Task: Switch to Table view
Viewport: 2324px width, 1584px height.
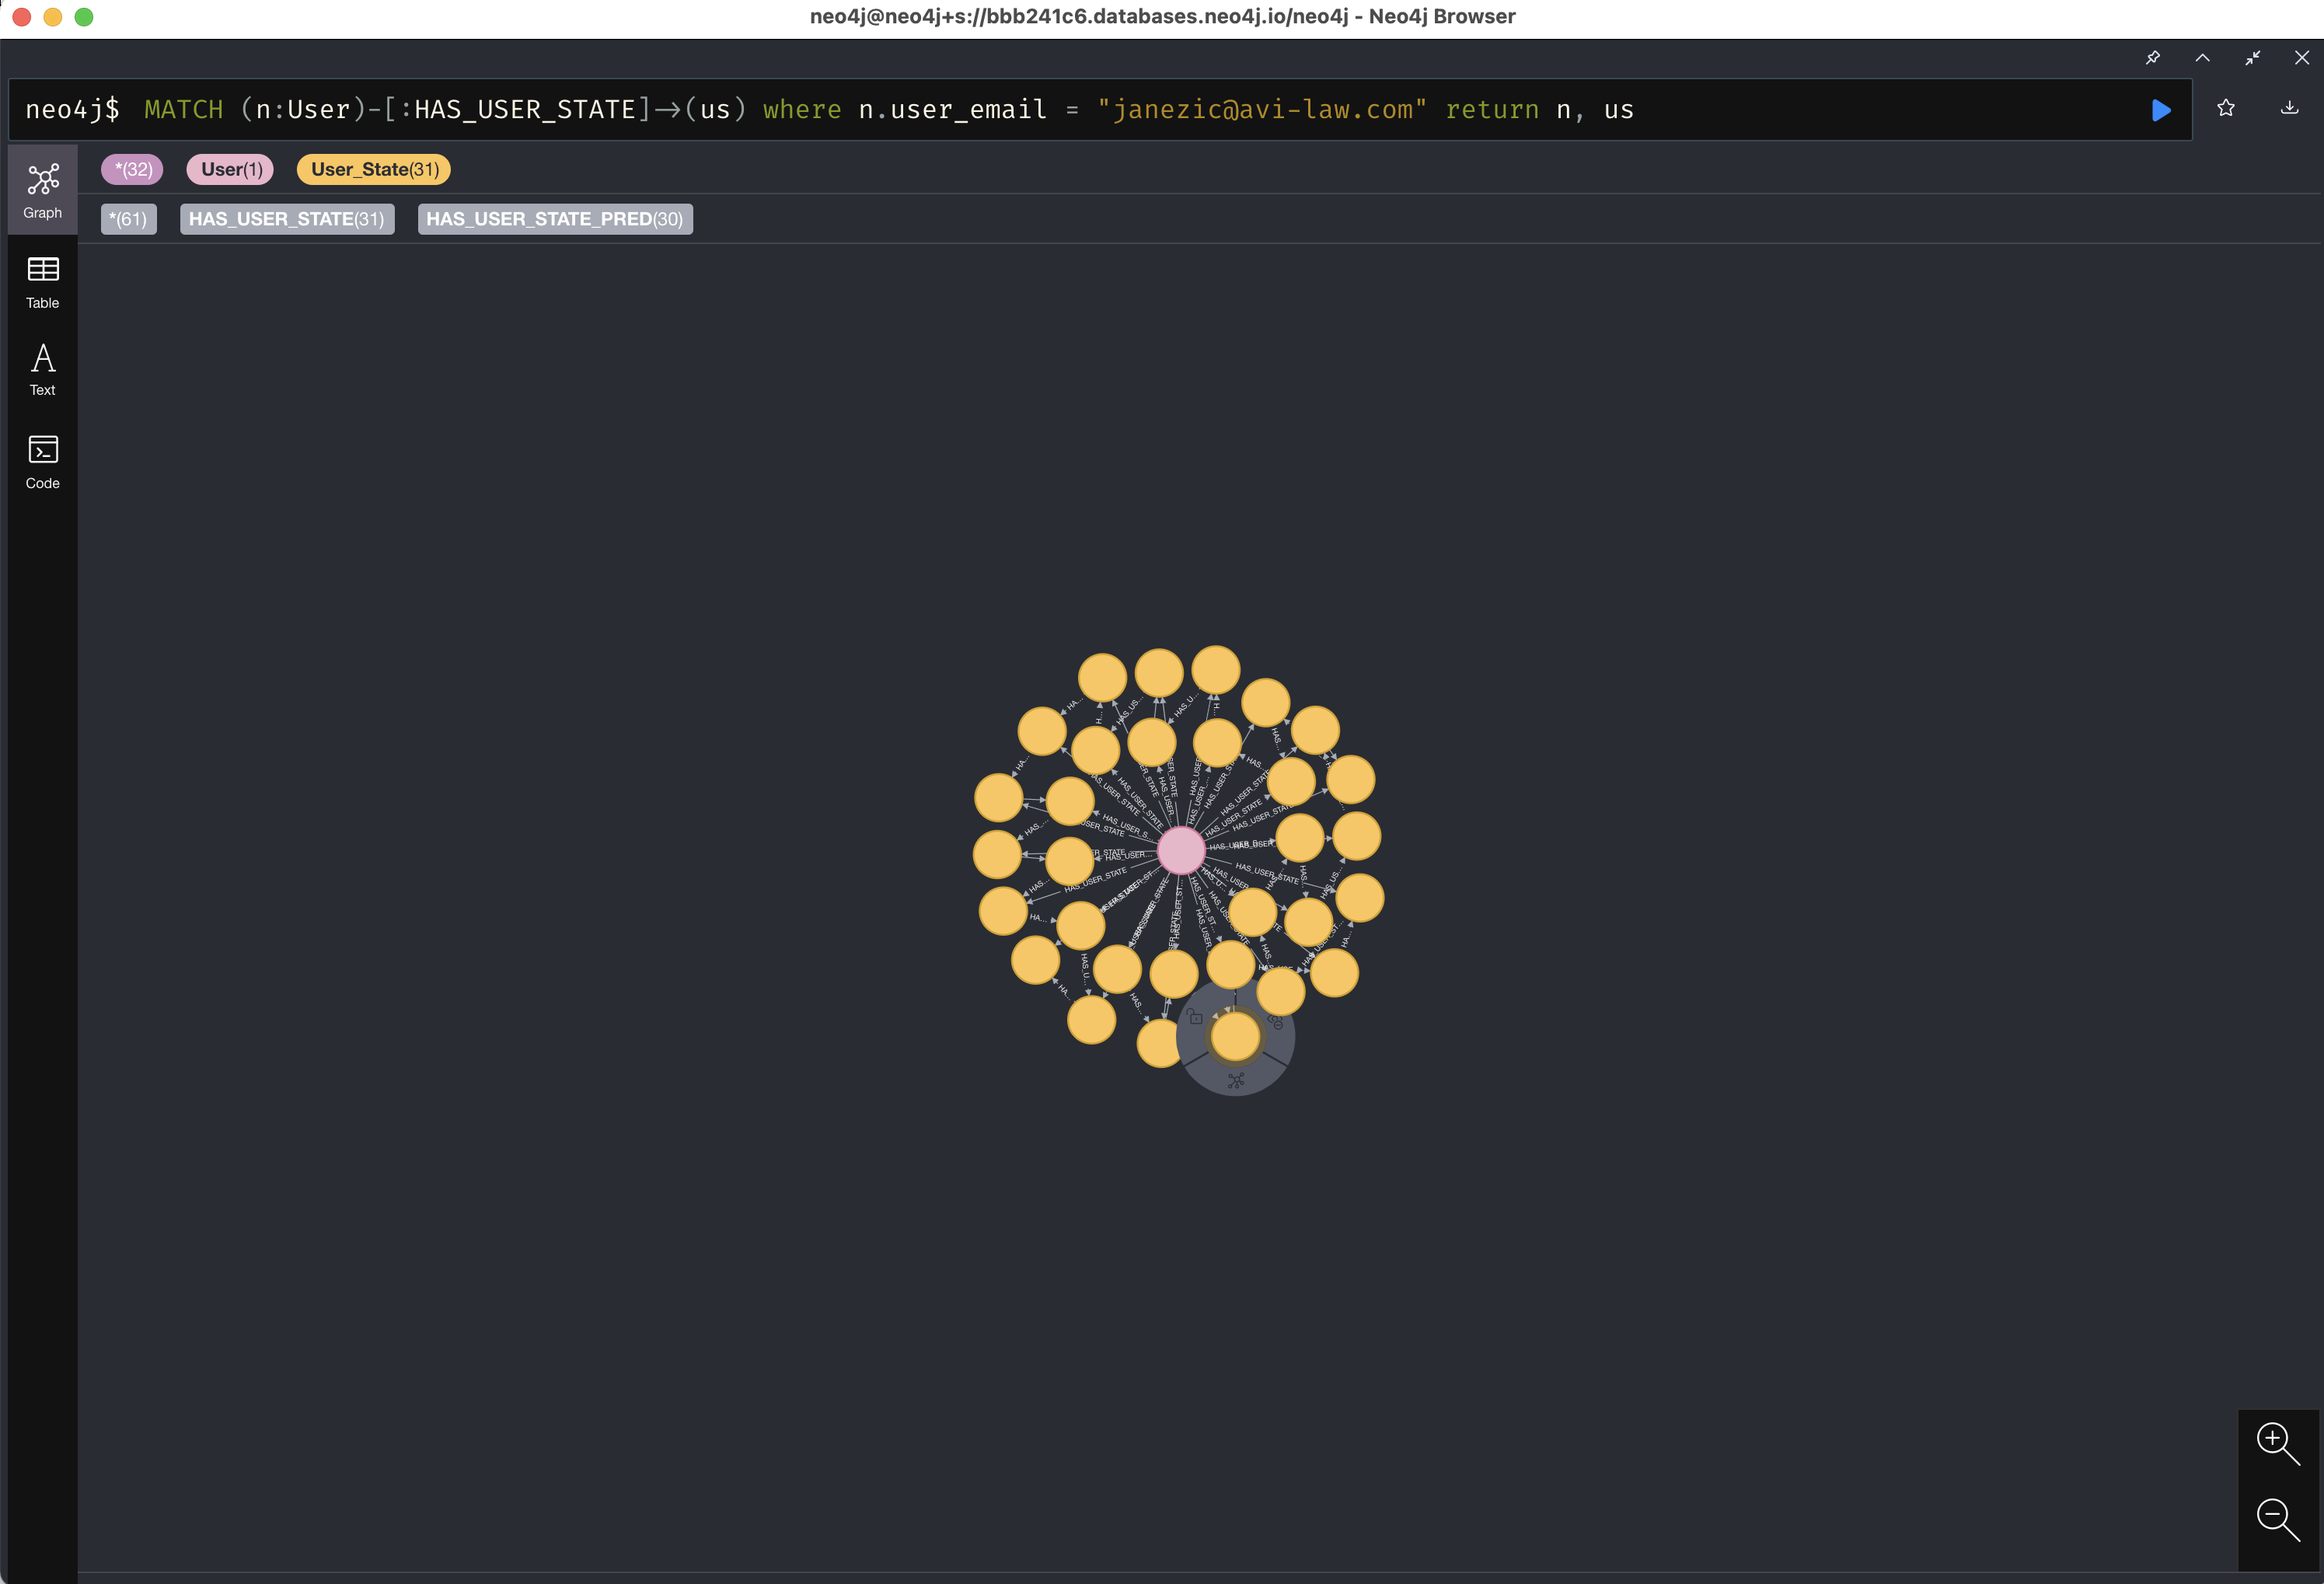Action: (43, 283)
